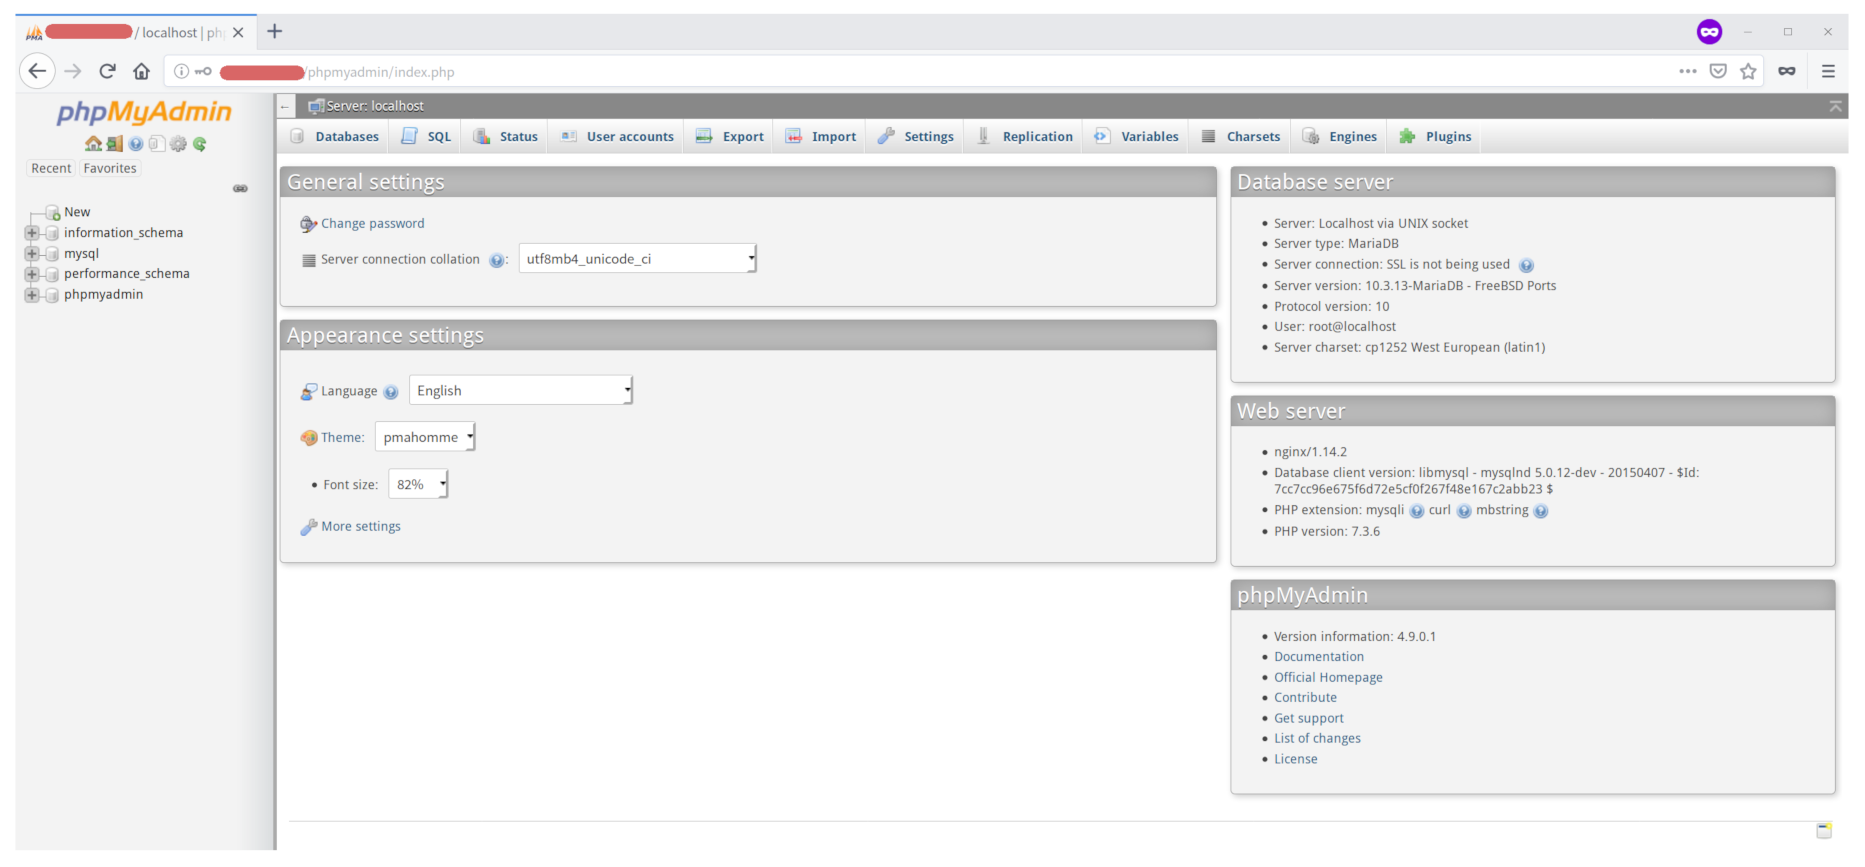This screenshot has height=867, width=1865.
Task: Click the Recent tables button
Action: (51, 169)
